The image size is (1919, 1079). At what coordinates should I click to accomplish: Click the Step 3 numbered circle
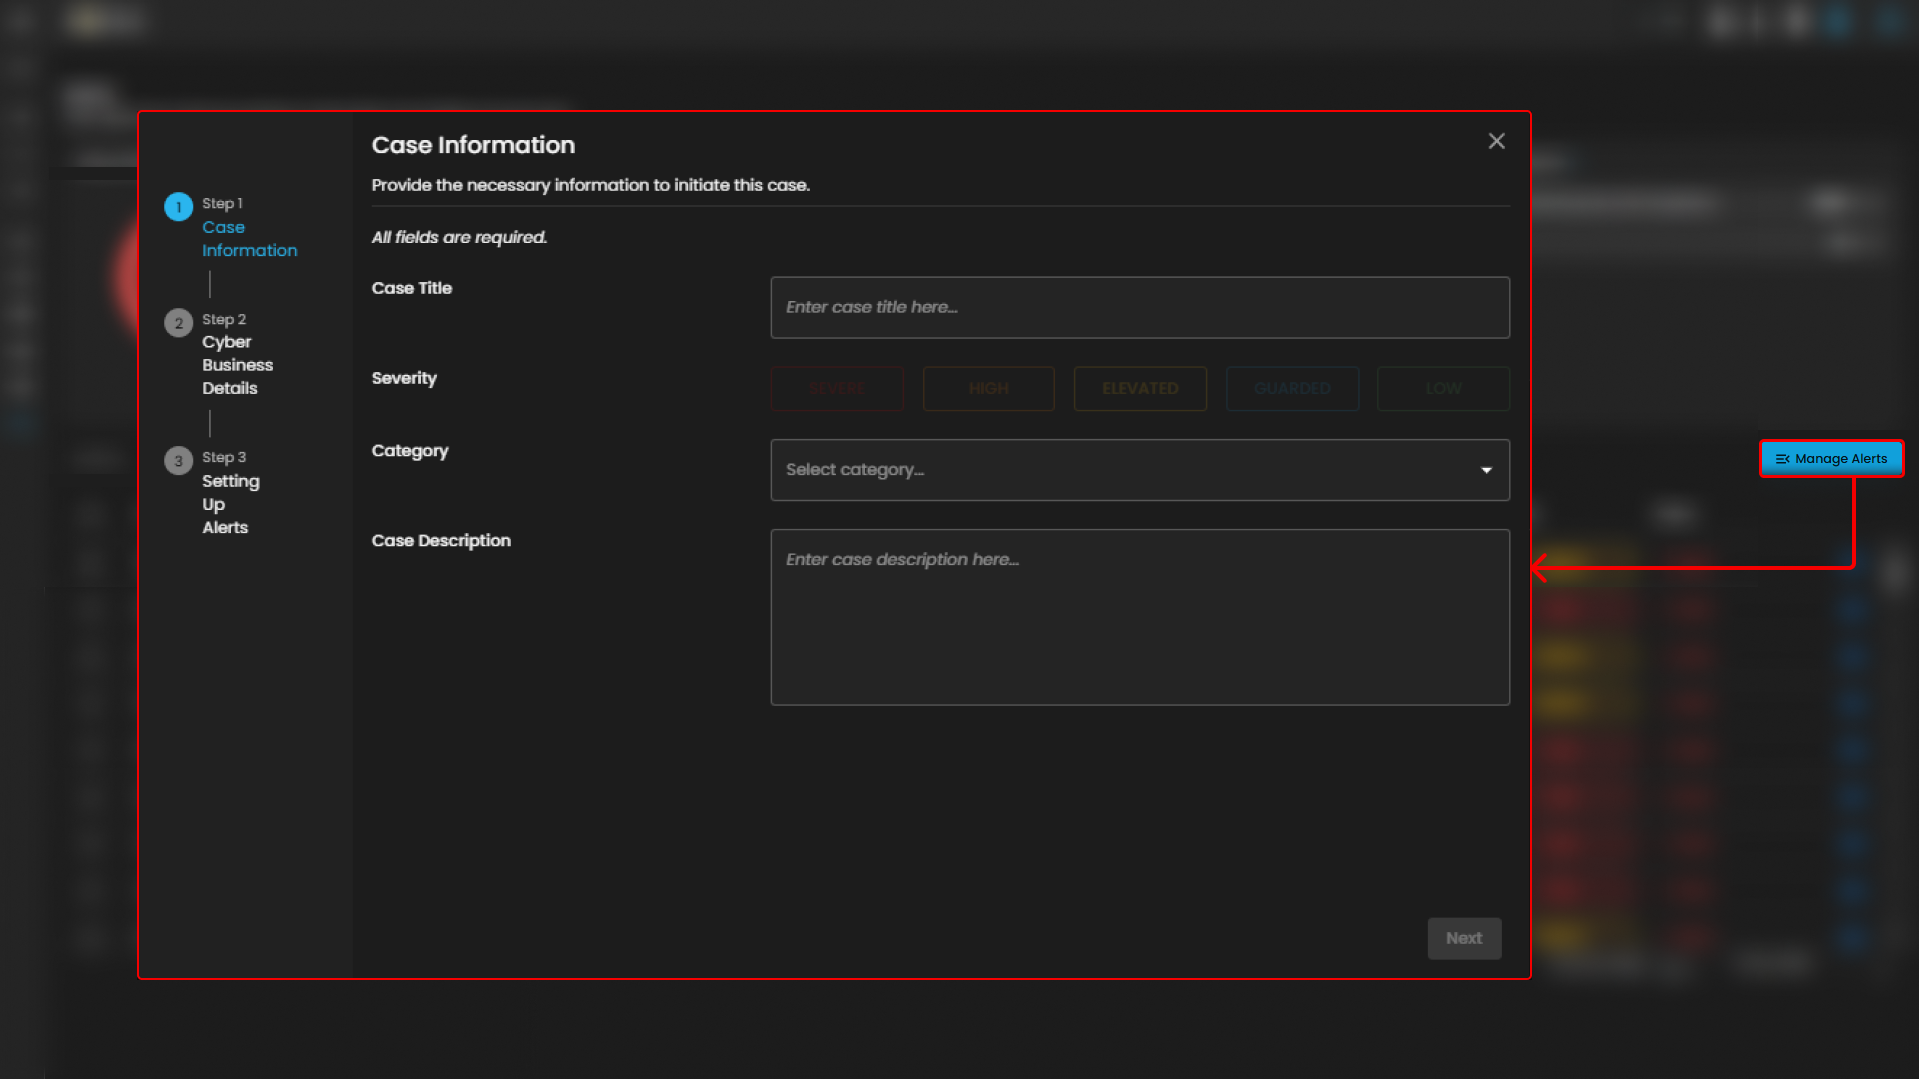click(178, 461)
